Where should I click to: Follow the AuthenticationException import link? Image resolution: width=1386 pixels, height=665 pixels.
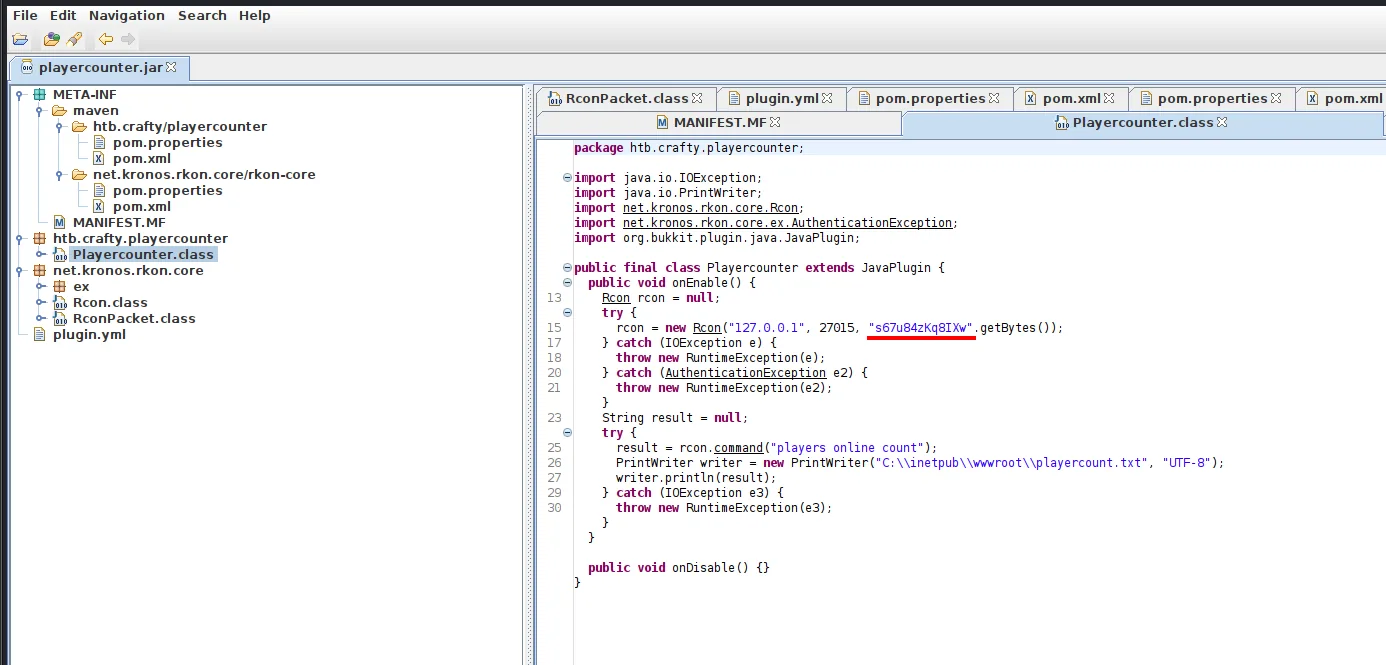[x=789, y=223]
